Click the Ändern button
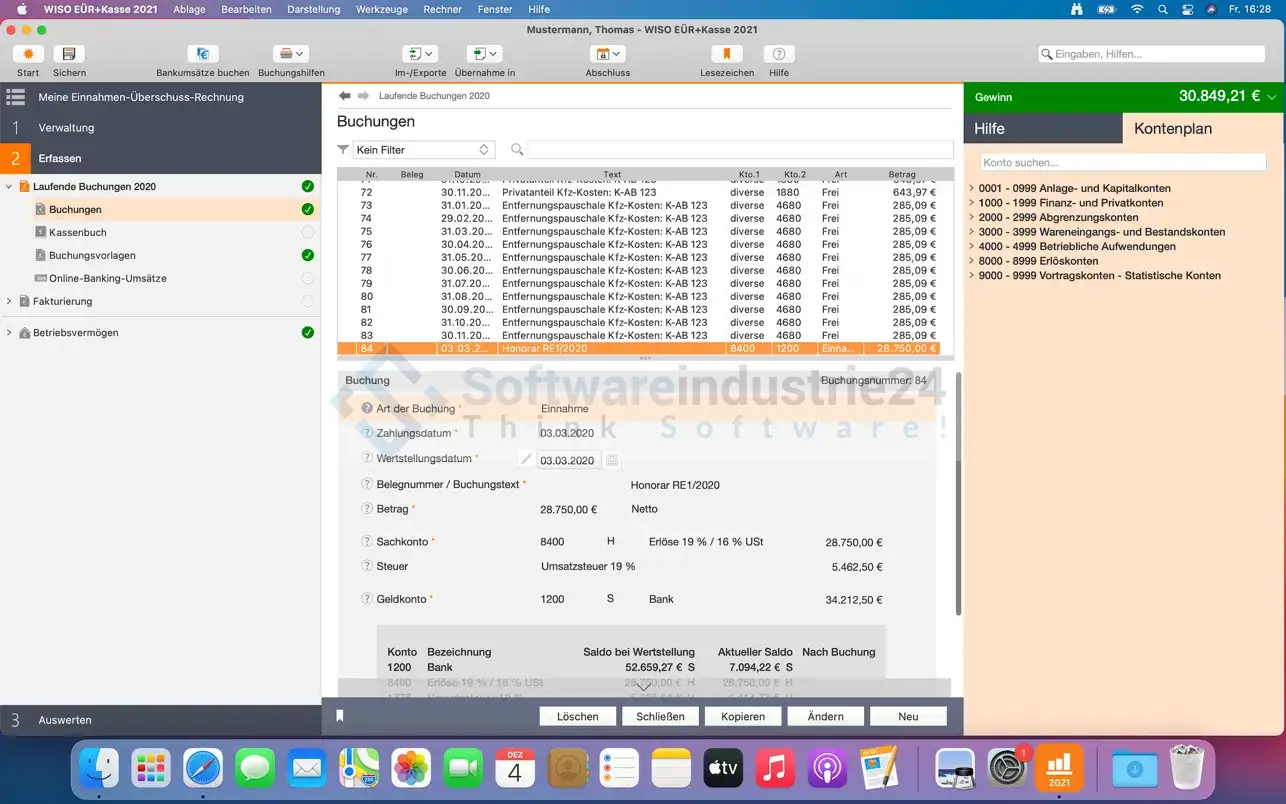Viewport: 1286px width, 804px height. coord(825,716)
